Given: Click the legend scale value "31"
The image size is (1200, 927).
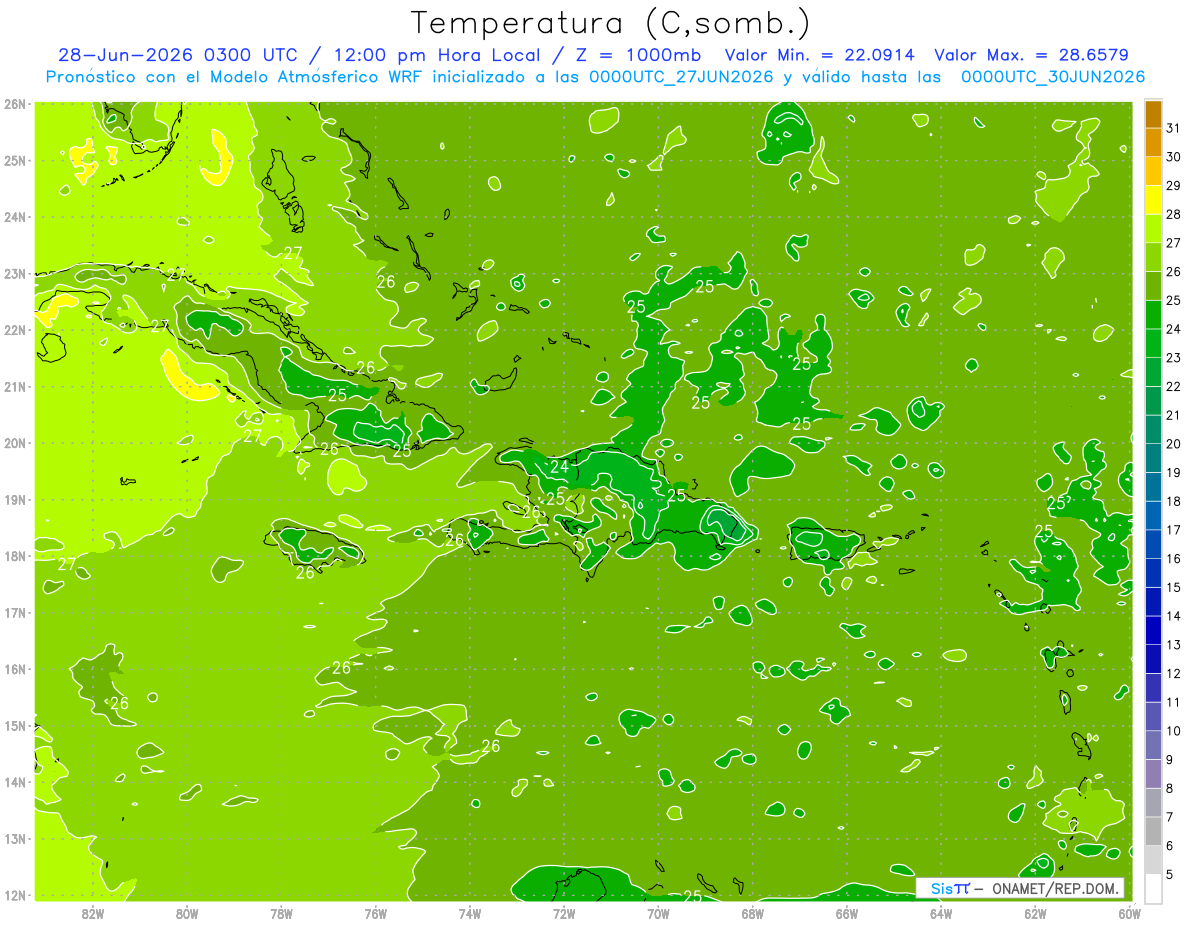Looking at the screenshot, I should [x=1173, y=128].
